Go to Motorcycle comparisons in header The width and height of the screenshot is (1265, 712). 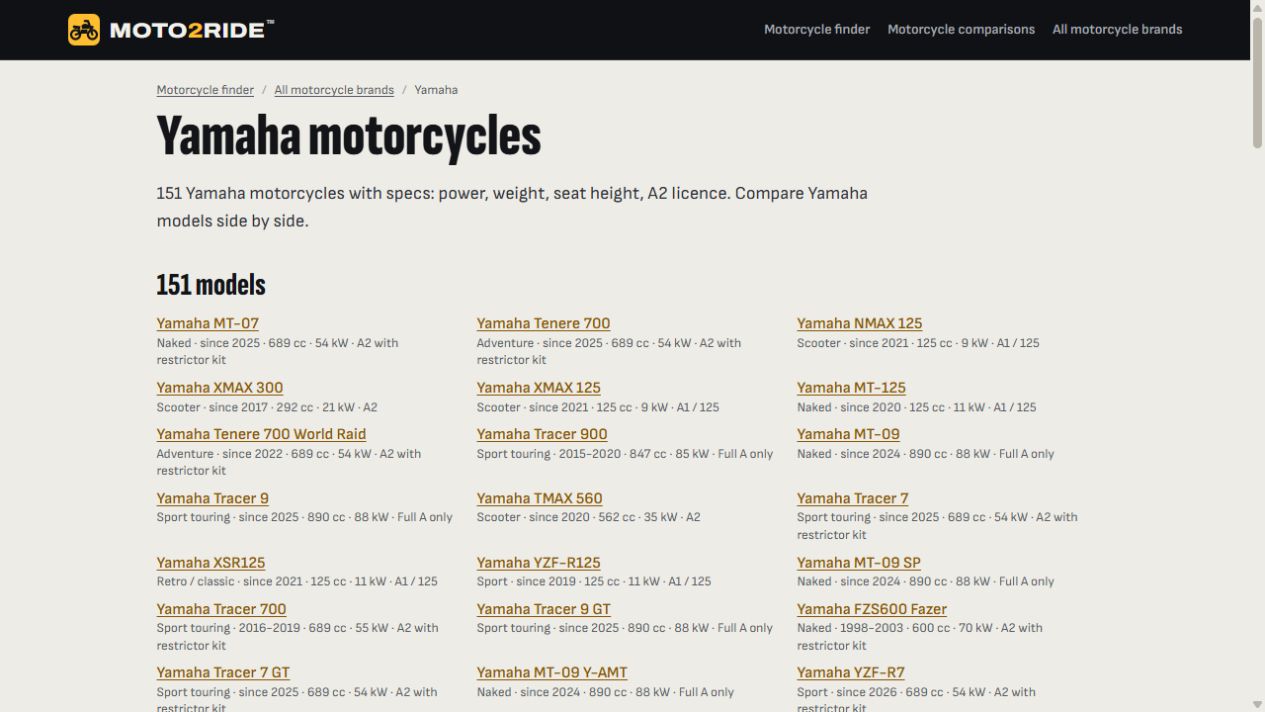[961, 30]
